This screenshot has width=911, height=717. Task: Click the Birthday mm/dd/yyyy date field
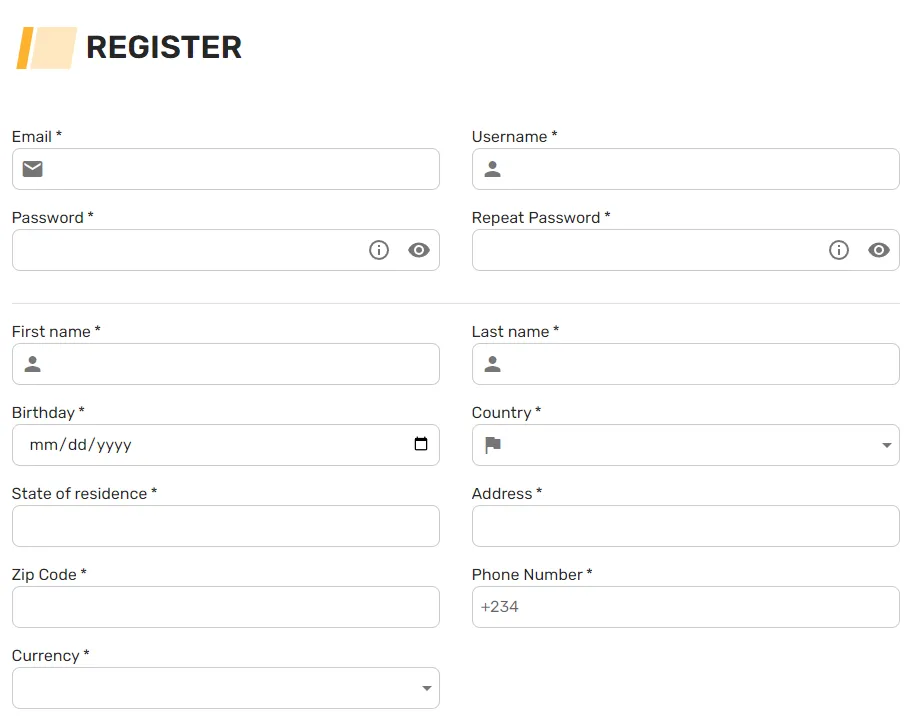point(226,445)
